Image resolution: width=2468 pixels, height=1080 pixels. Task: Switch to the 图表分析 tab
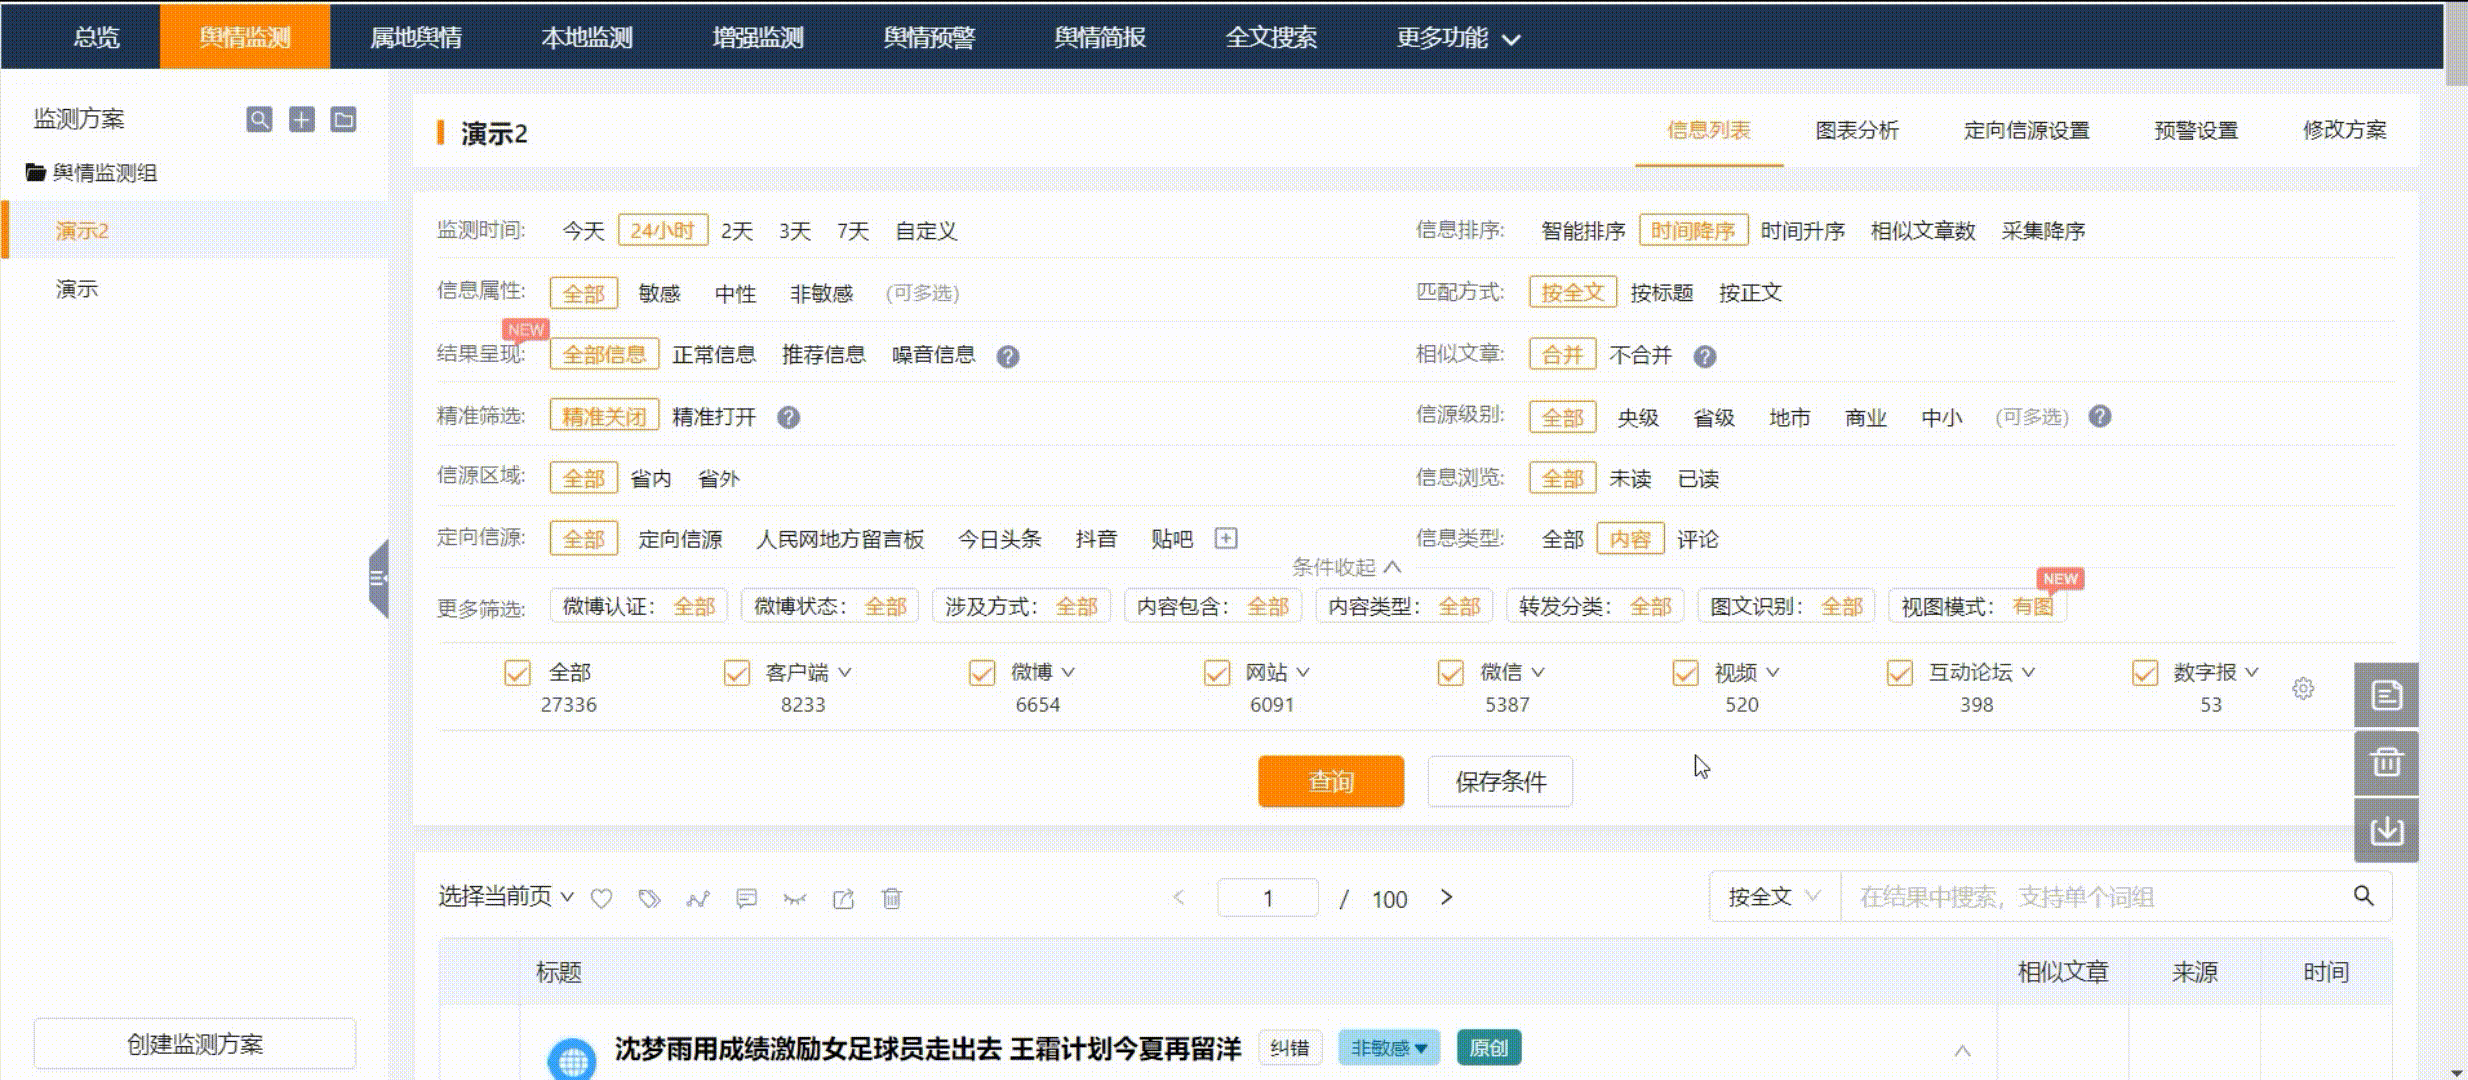(1856, 130)
